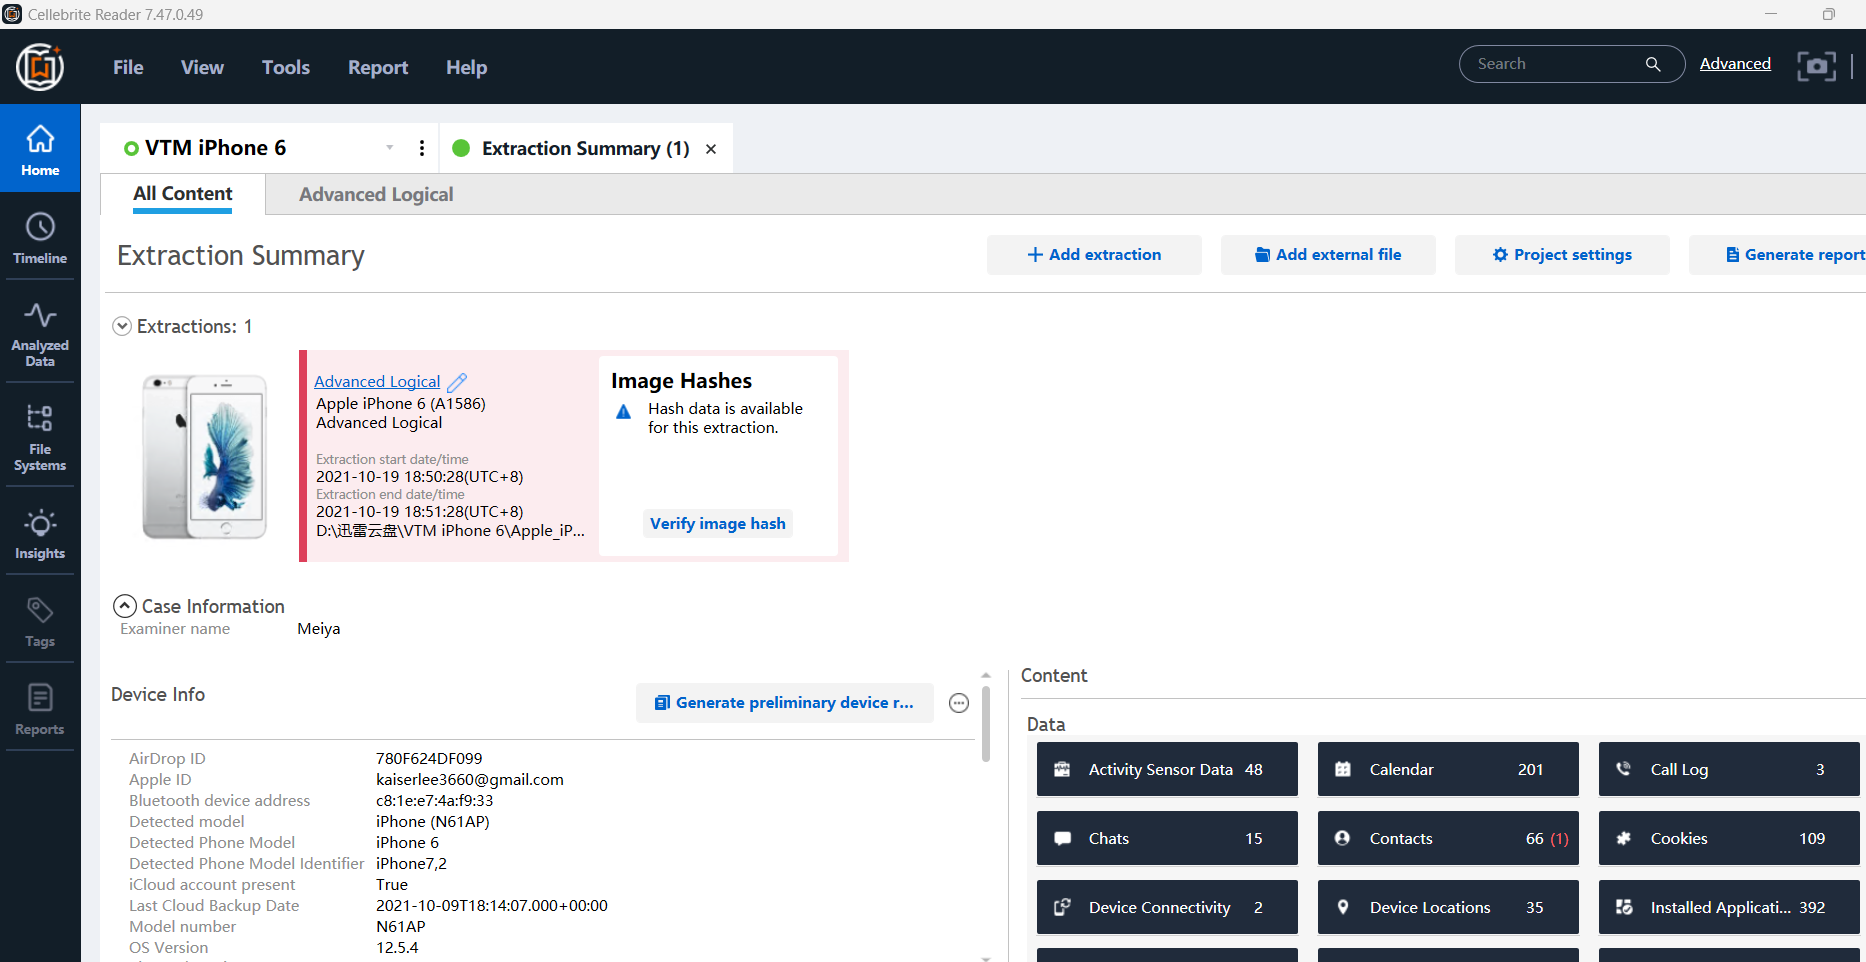Open the Chats data tile
1866x962 pixels.
[1167, 838]
